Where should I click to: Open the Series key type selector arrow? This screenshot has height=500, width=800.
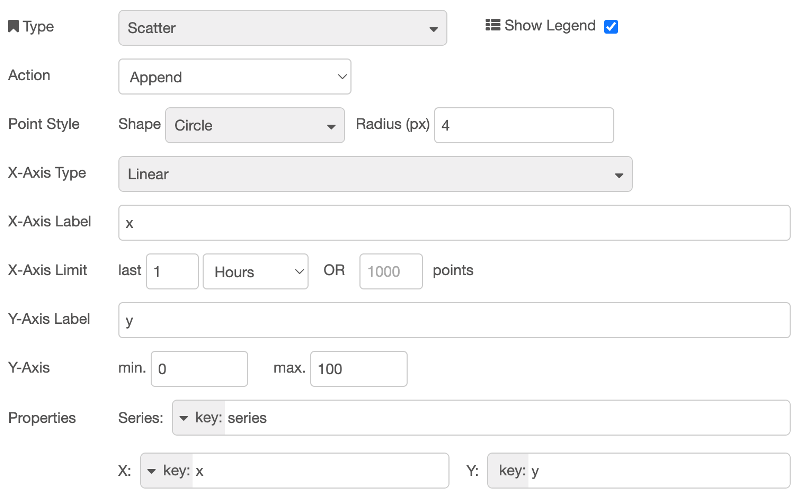[183, 418]
